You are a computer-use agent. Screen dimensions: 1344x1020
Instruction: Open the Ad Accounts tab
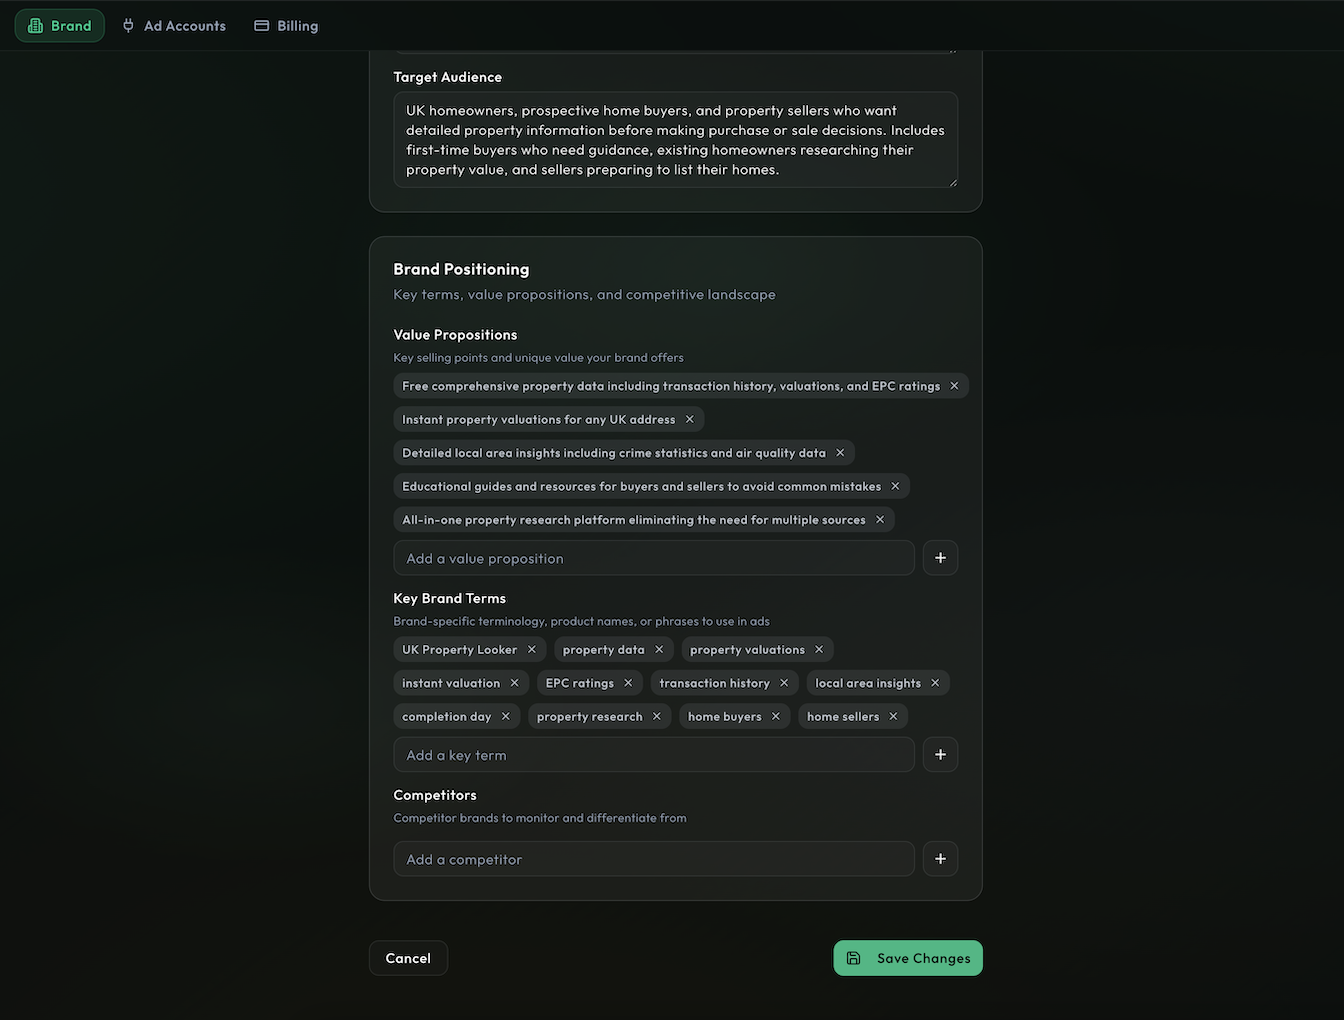(174, 26)
